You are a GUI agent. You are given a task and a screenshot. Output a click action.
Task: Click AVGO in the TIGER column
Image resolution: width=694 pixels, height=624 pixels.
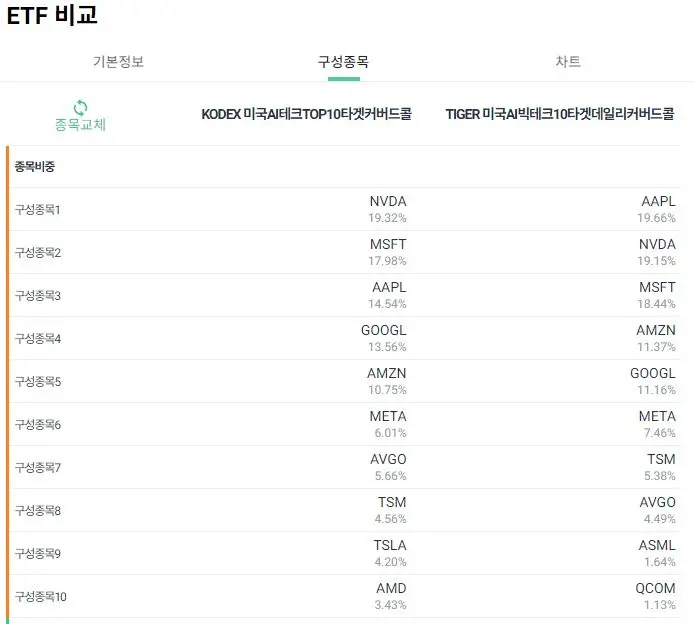(657, 502)
